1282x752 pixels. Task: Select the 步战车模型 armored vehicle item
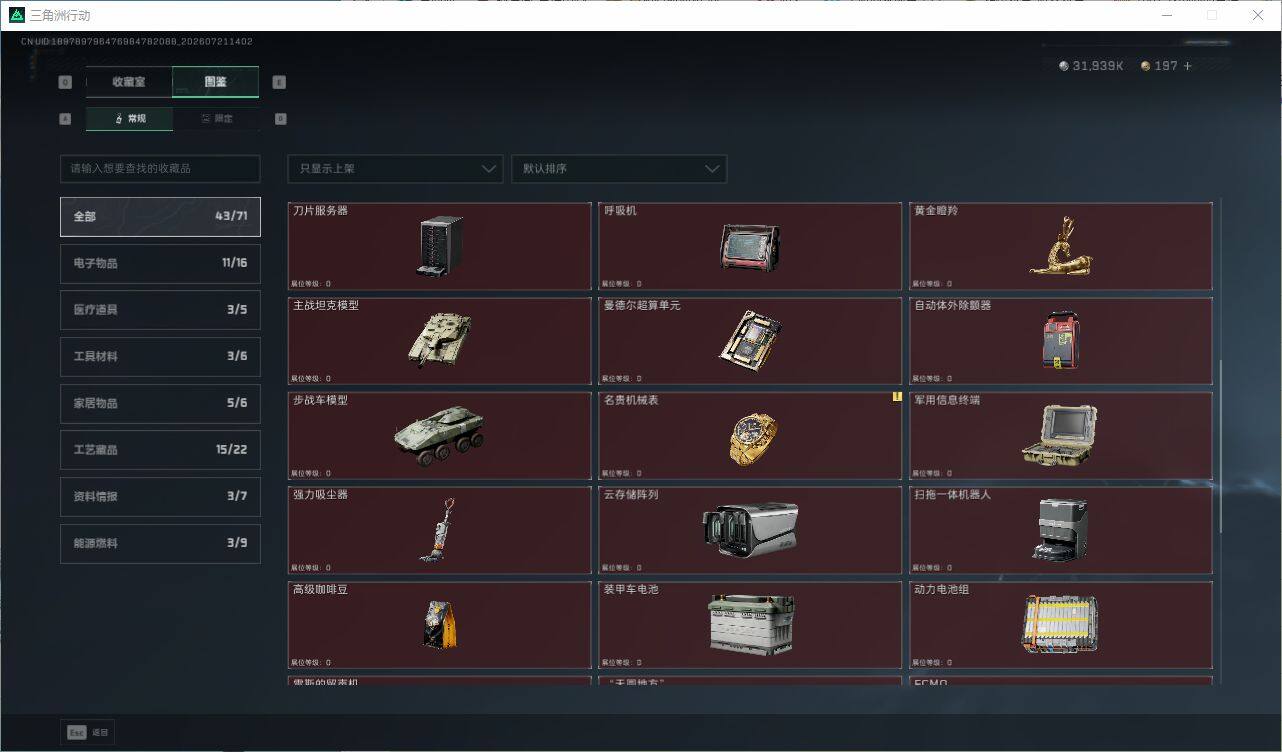coord(439,435)
